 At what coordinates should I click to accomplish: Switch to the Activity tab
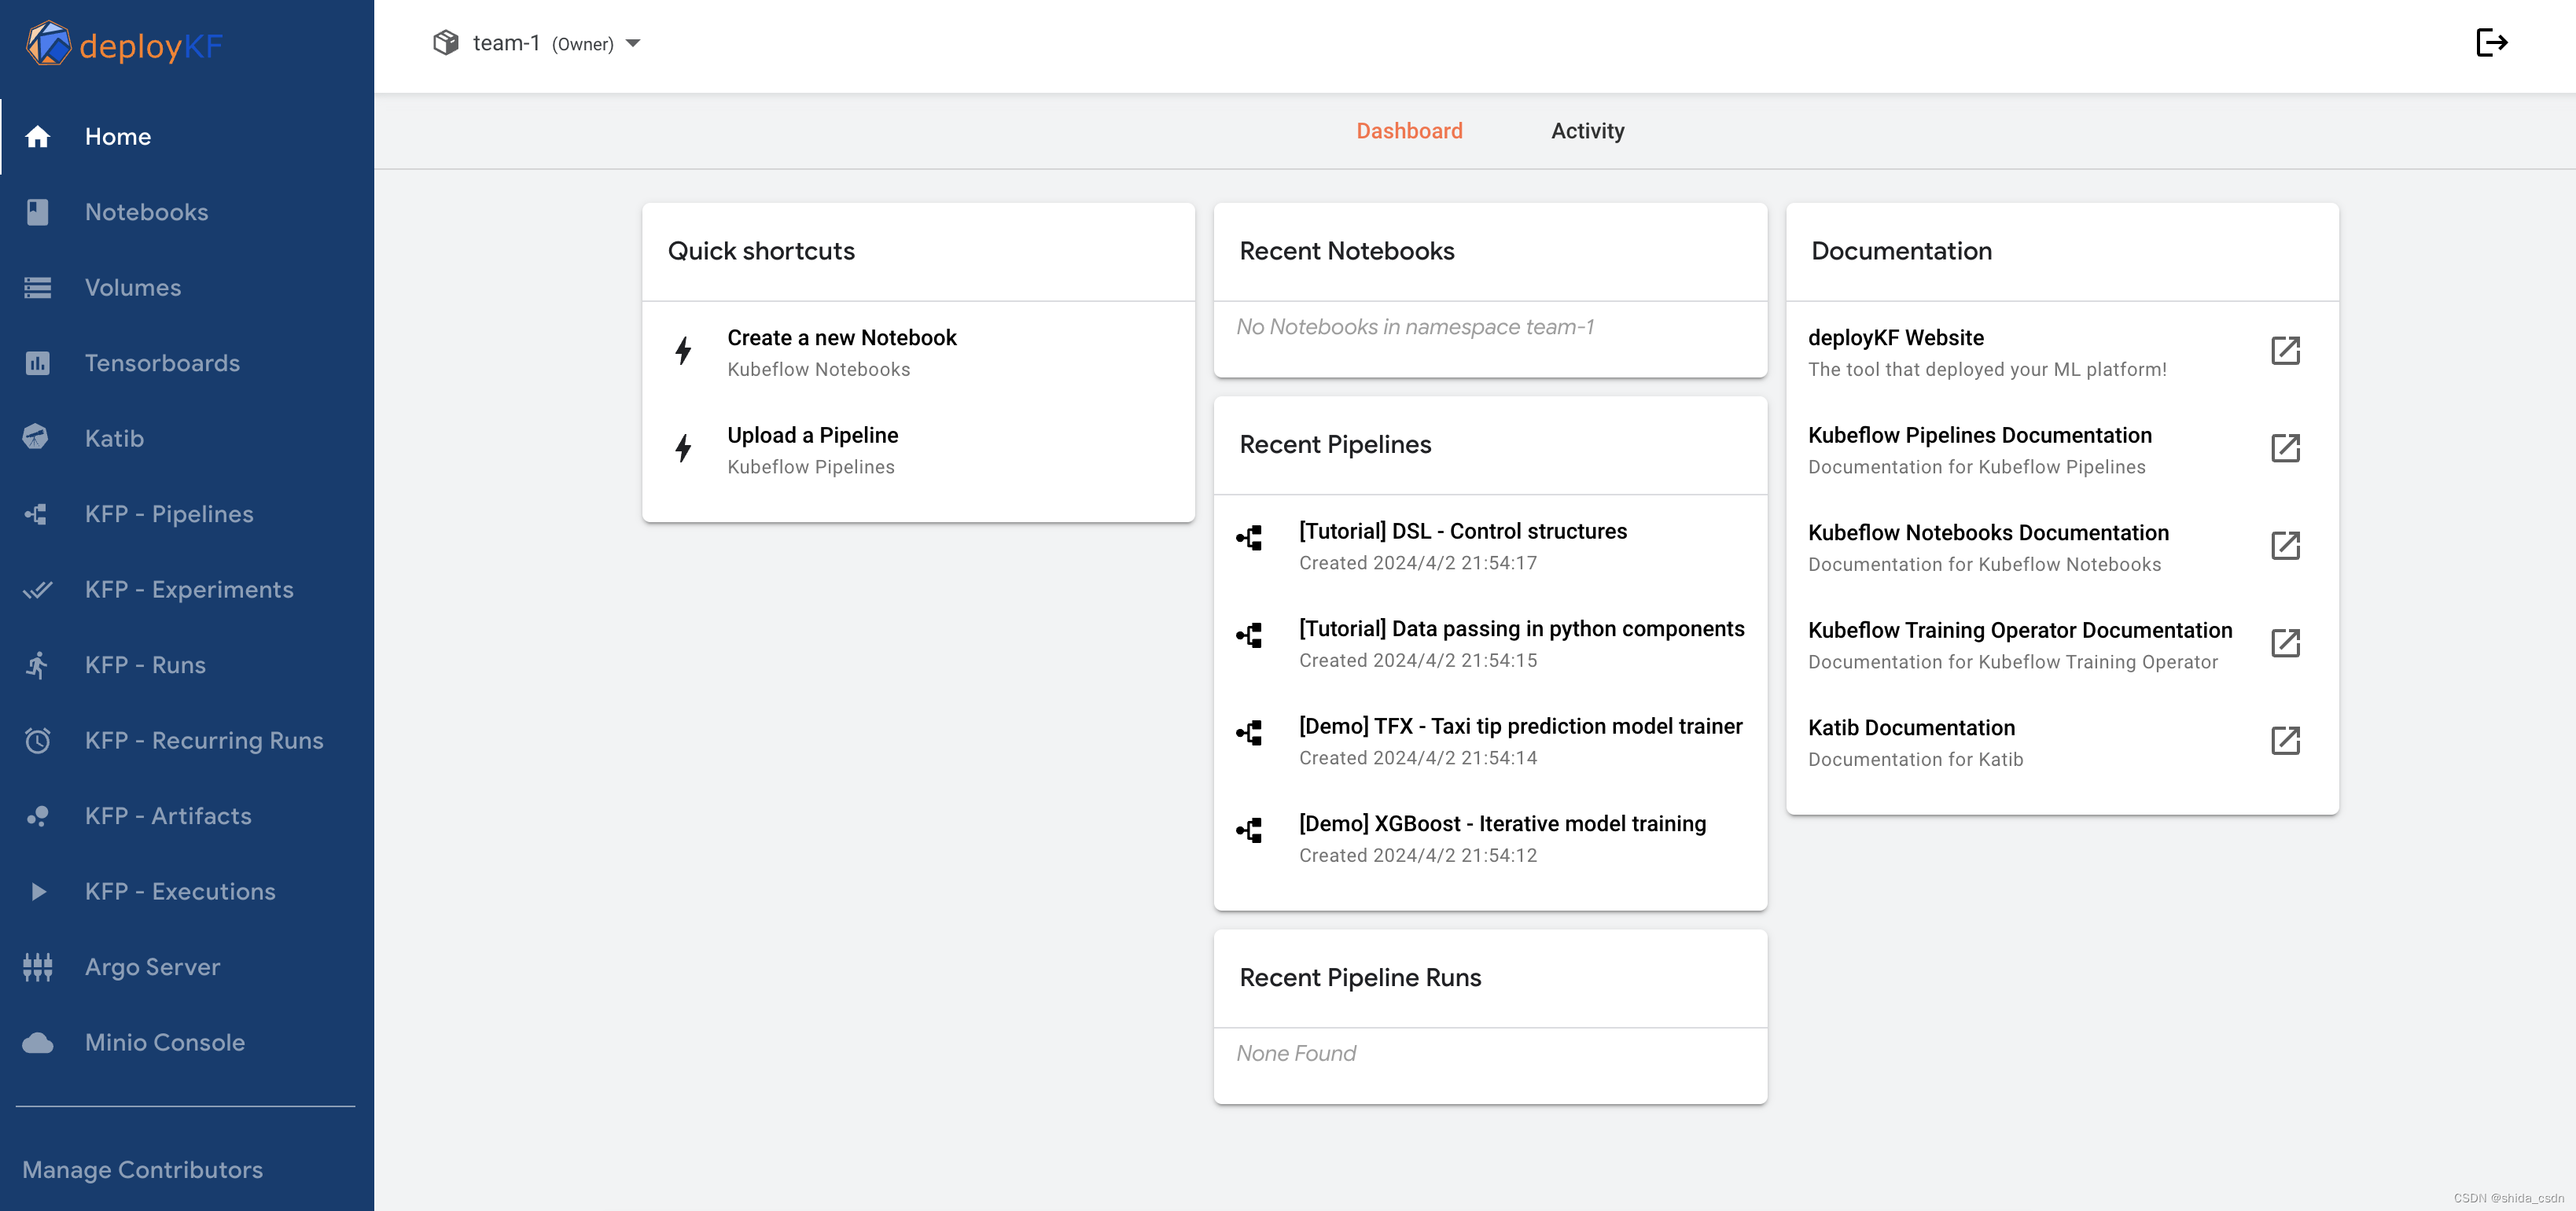(1587, 131)
